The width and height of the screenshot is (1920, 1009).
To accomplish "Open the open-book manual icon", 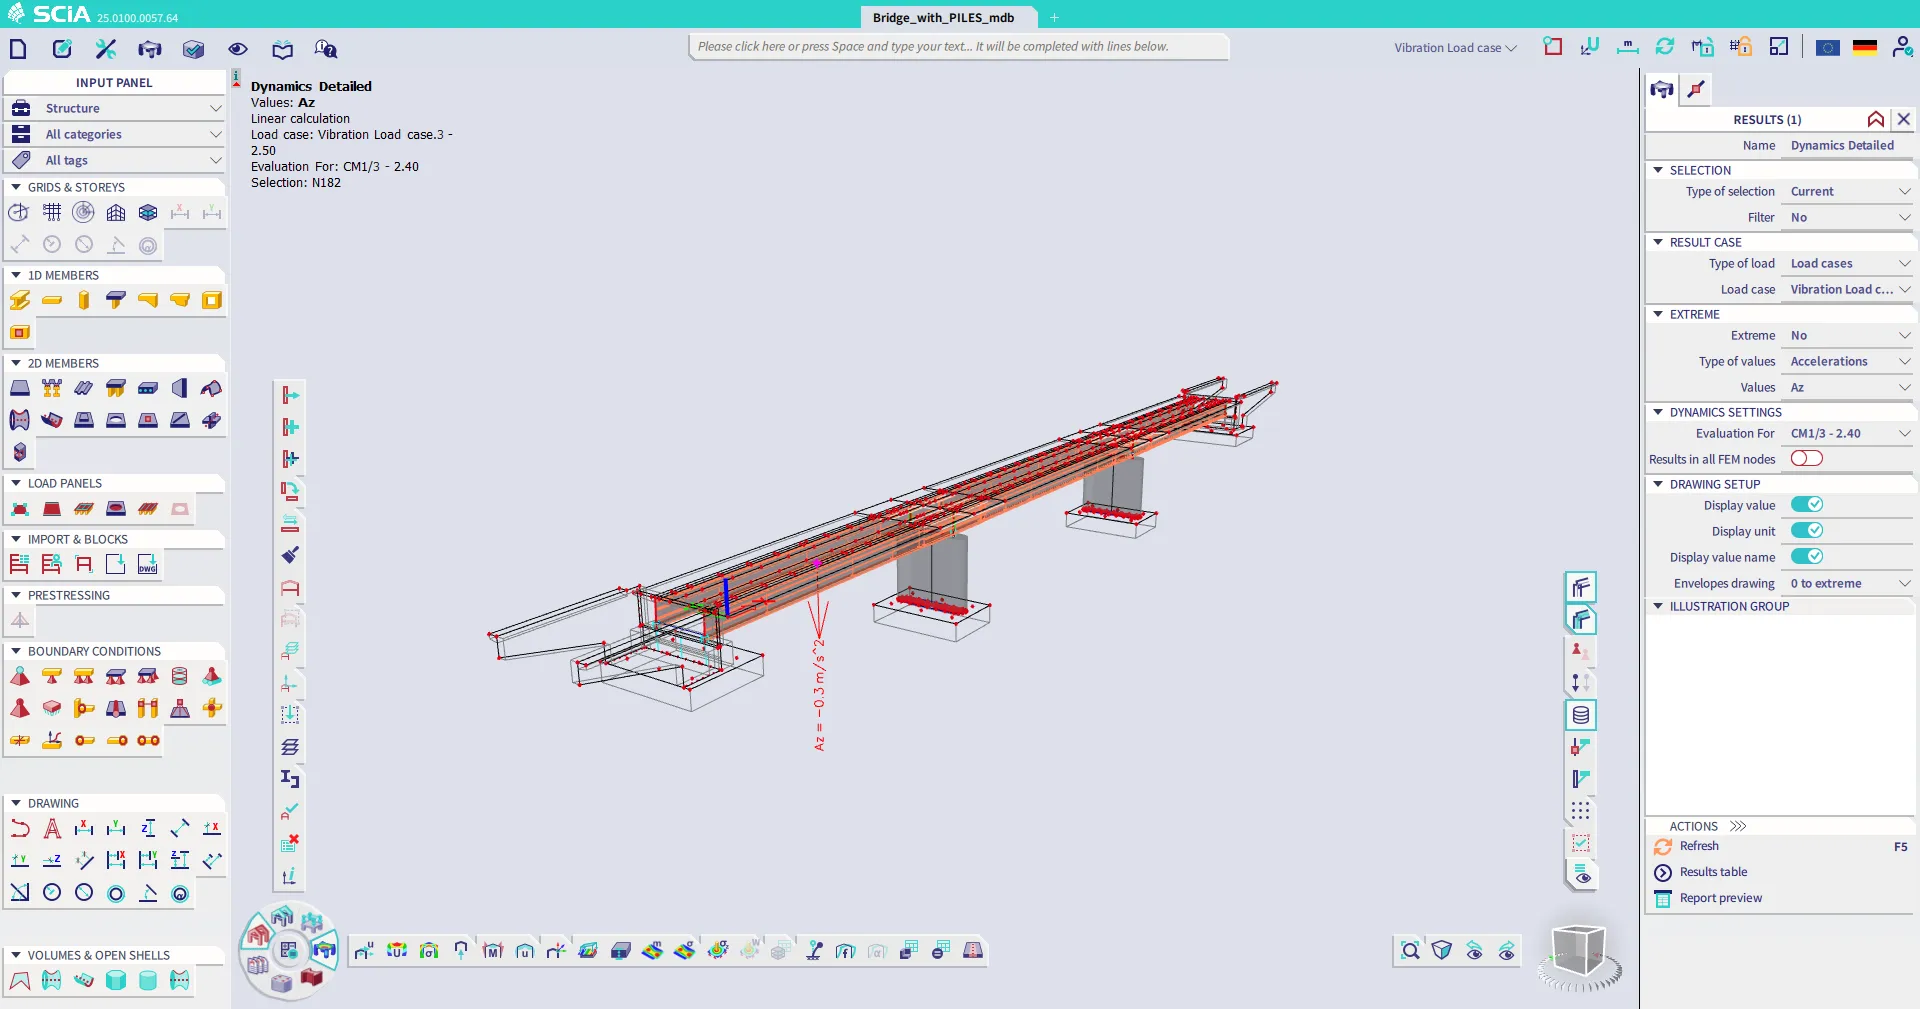I will [x=283, y=49].
